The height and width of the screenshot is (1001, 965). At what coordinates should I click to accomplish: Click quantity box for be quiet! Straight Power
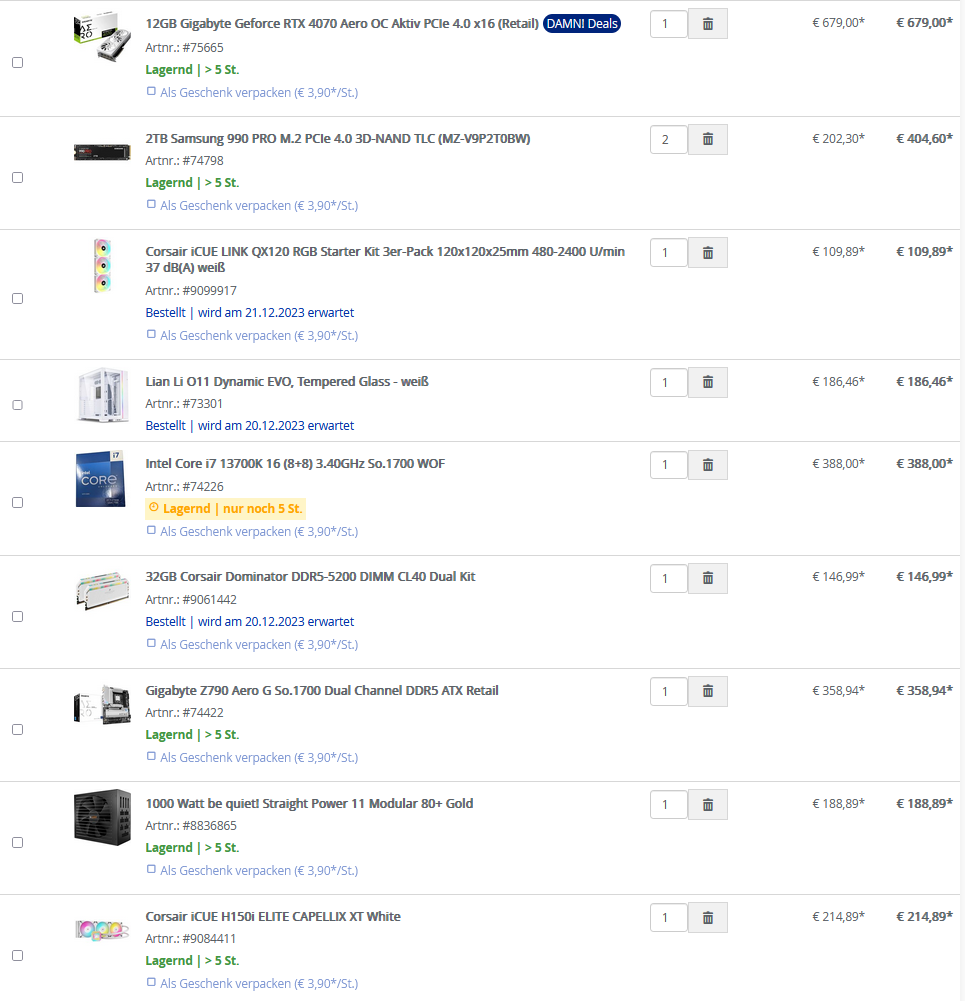[x=669, y=805]
